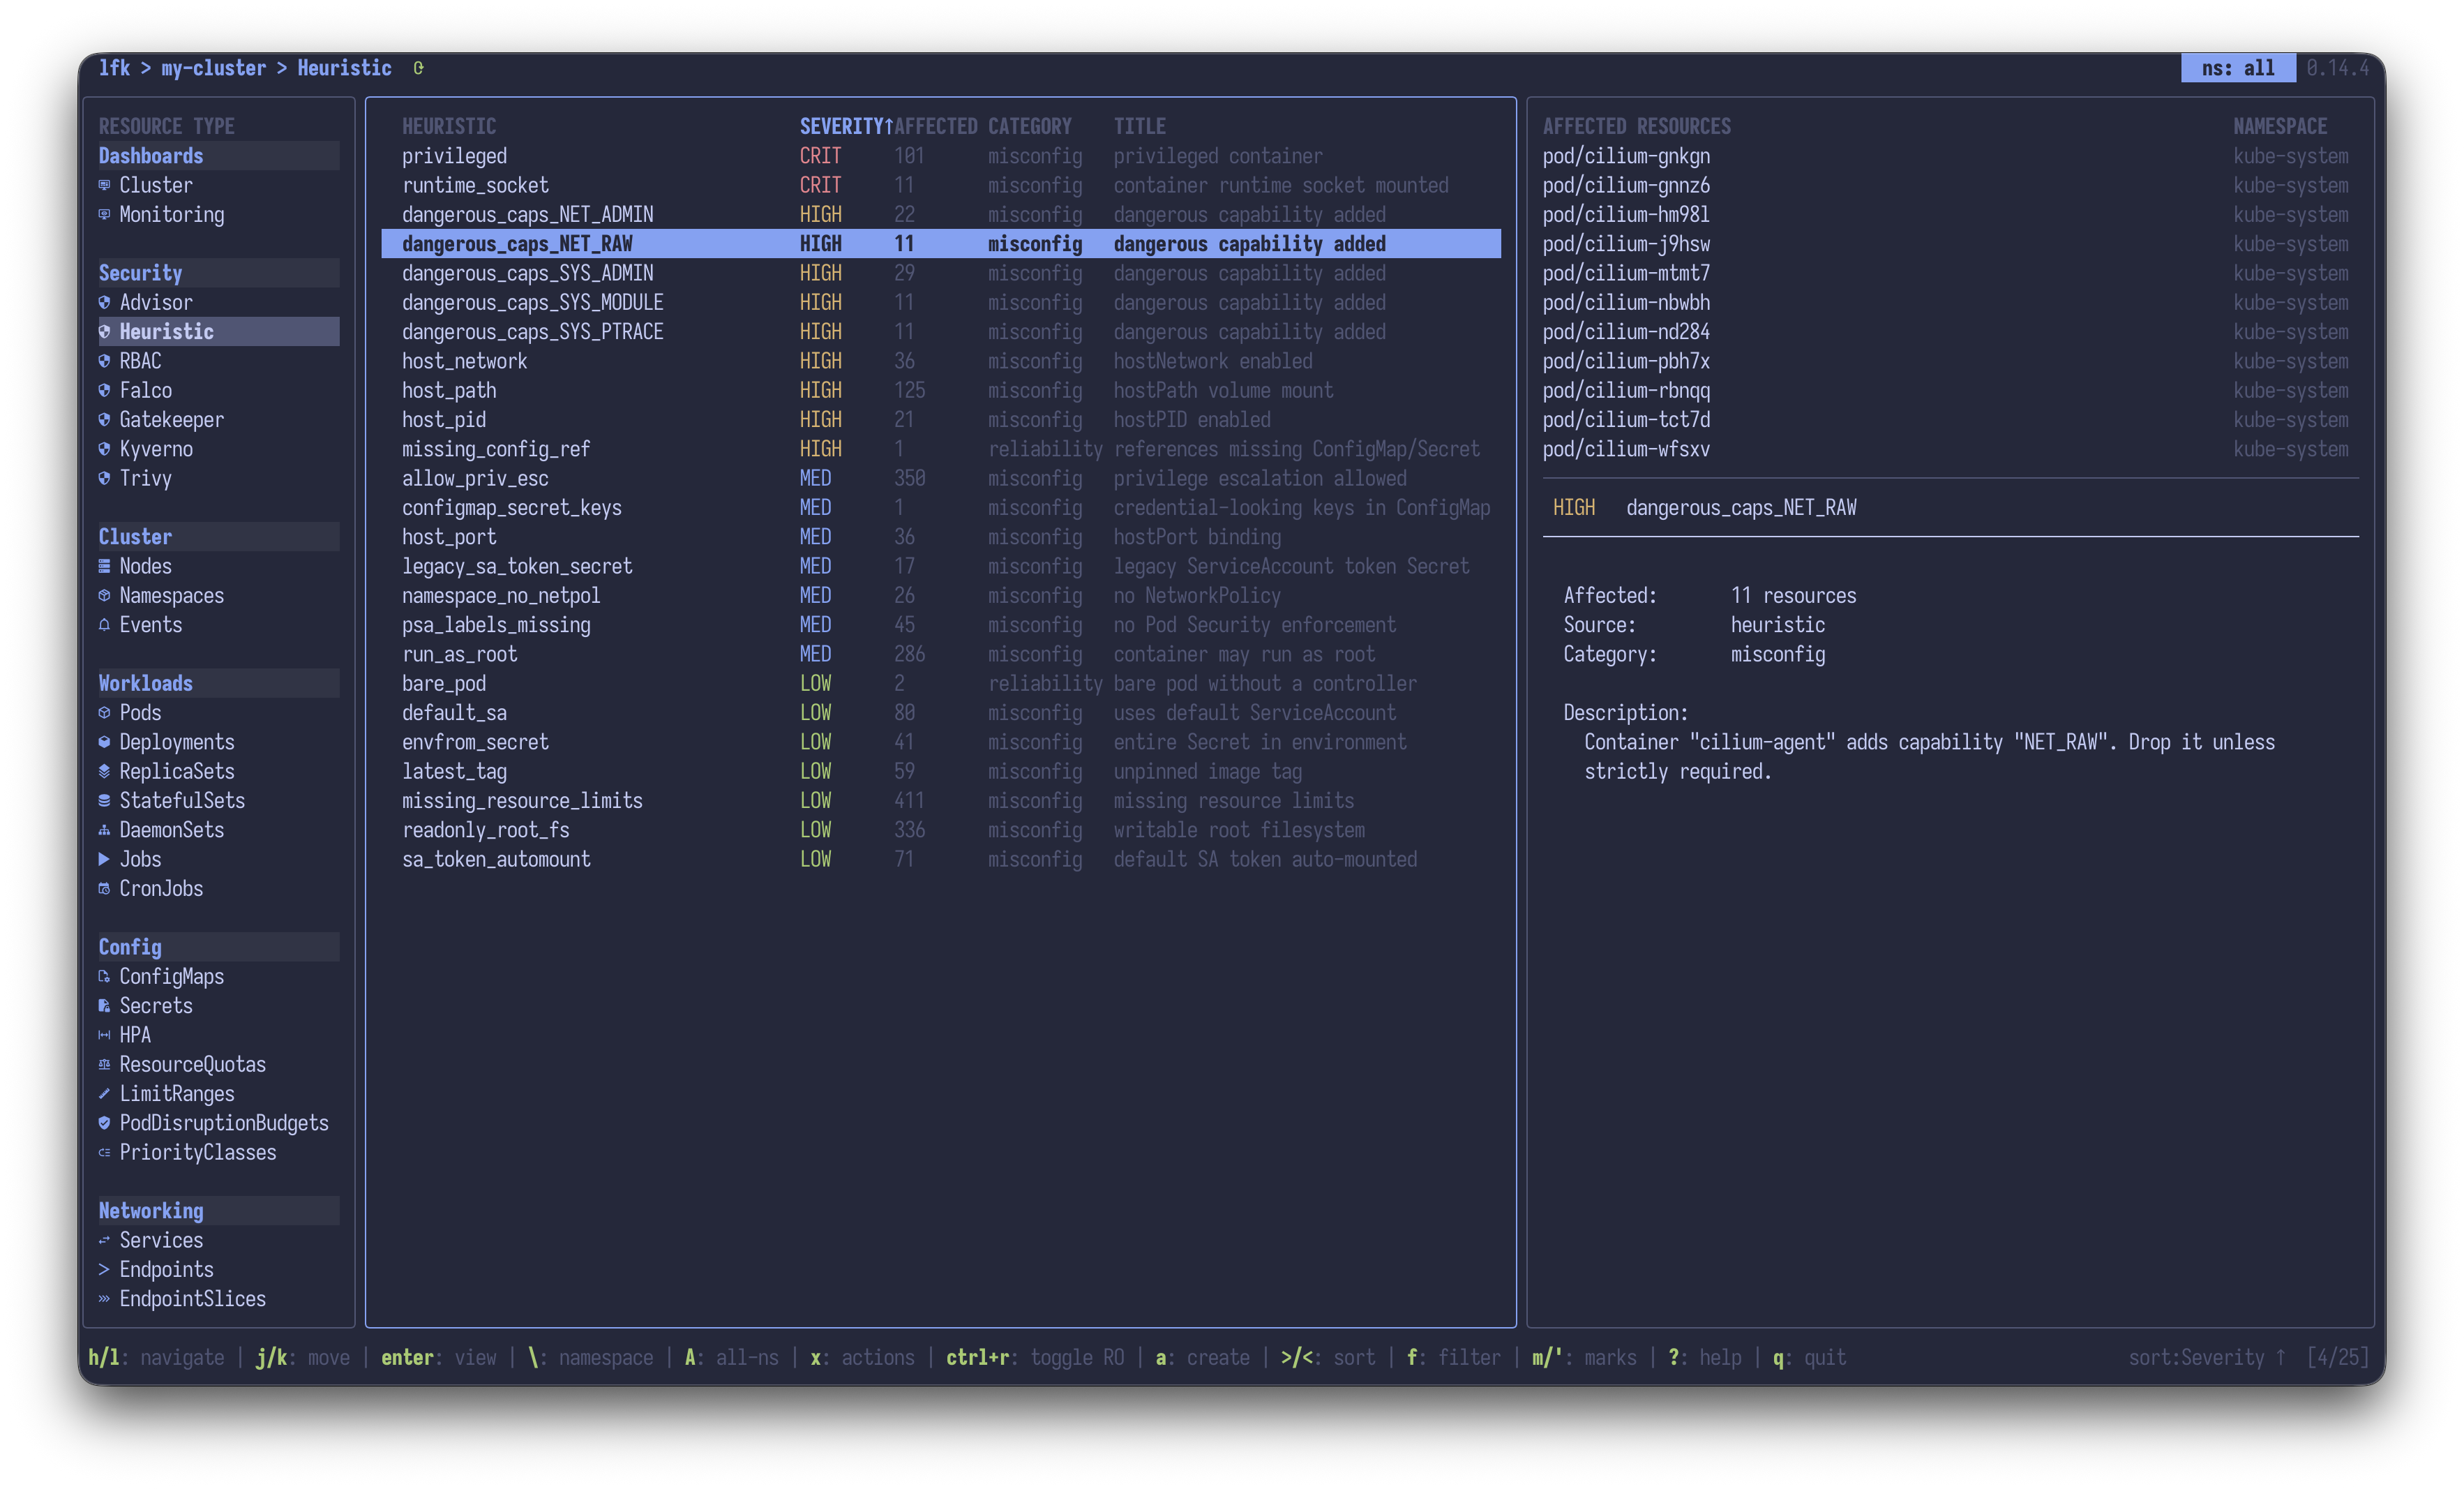This screenshot has width=2464, height=1489.
Task: Click 'pod/cilium-wfsxv' in affected resources
Action: point(1626,449)
